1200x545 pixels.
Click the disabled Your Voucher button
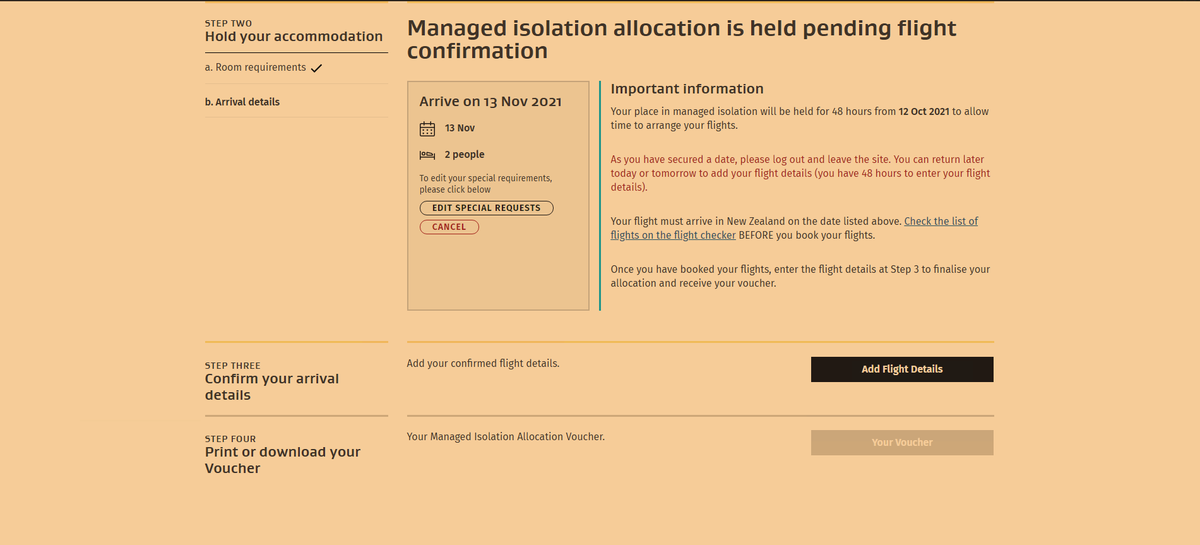[x=902, y=442]
